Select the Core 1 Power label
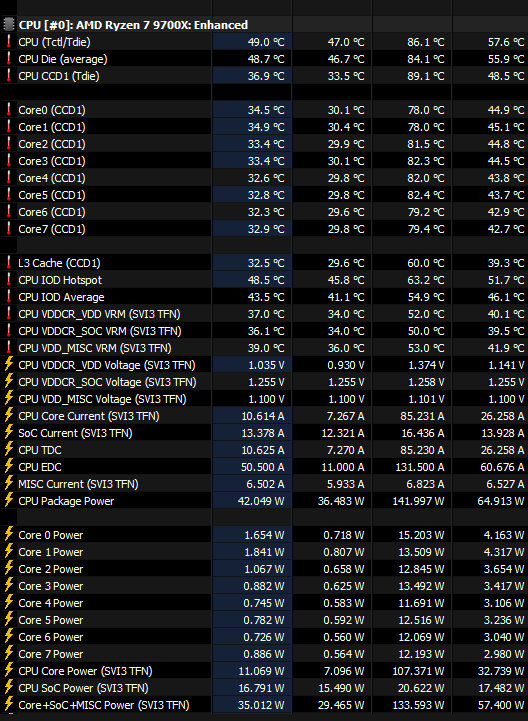The height and width of the screenshot is (721, 528). tap(51, 552)
